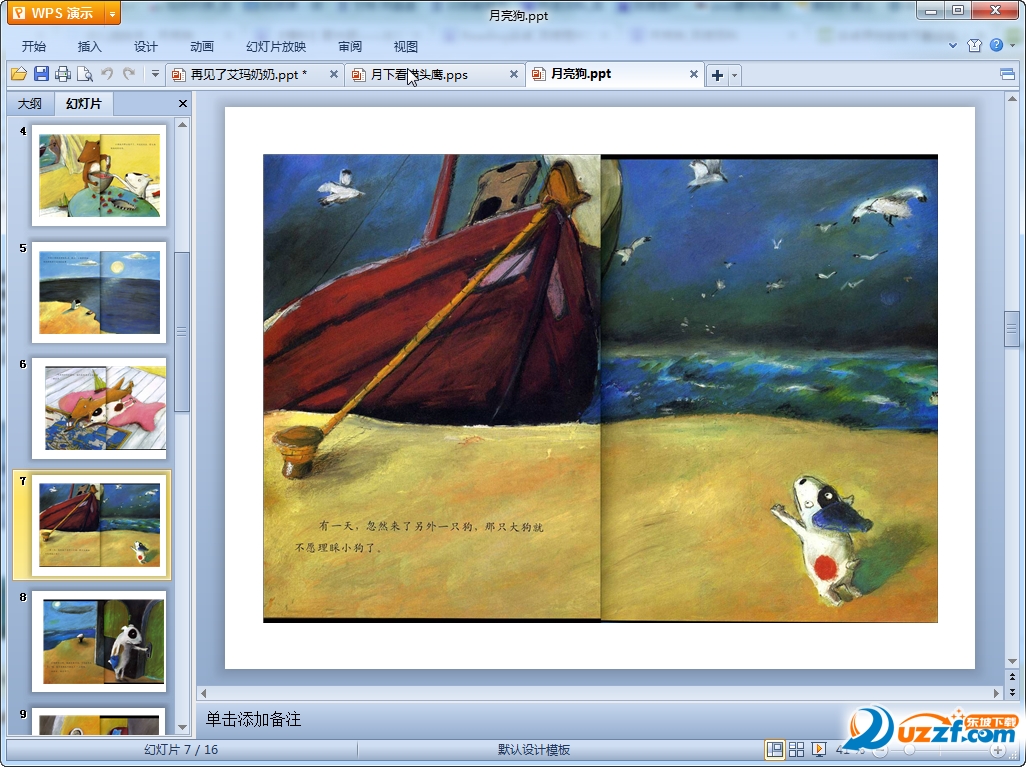1026x767 pixels.
Task: Close the 月亮狗.ppt document tab
Action: (694, 74)
